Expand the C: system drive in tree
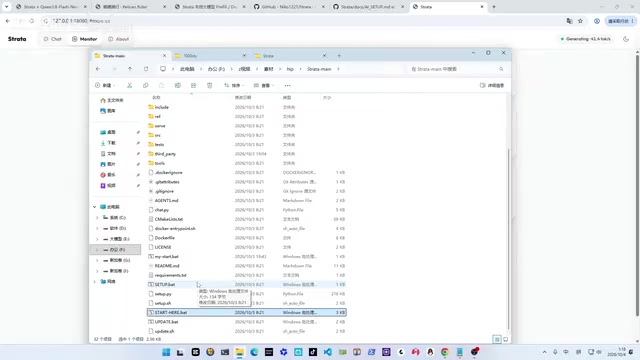Image resolution: width=640 pixels, height=360 pixels. [x=97, y=218]
